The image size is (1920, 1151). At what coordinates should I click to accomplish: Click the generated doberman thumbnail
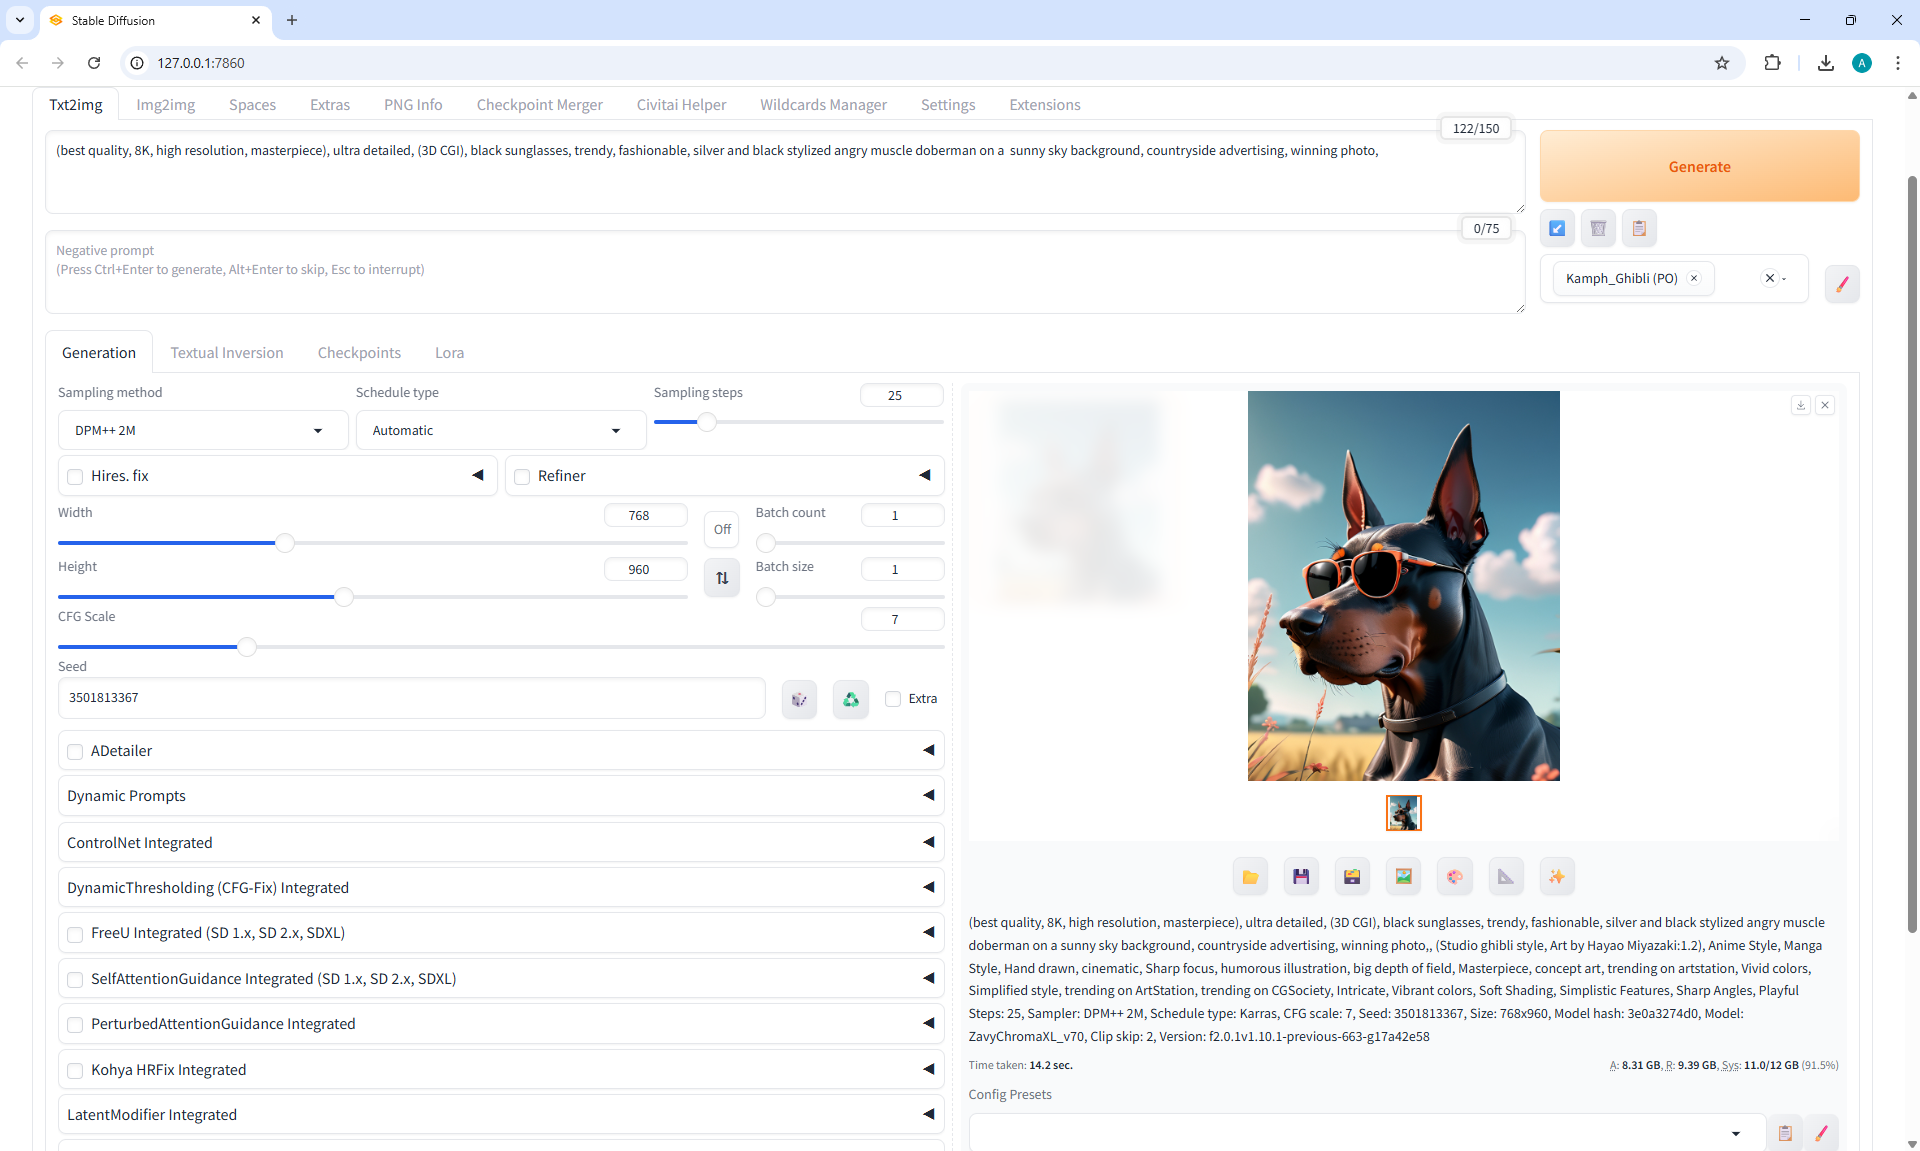pos(1403,813)
